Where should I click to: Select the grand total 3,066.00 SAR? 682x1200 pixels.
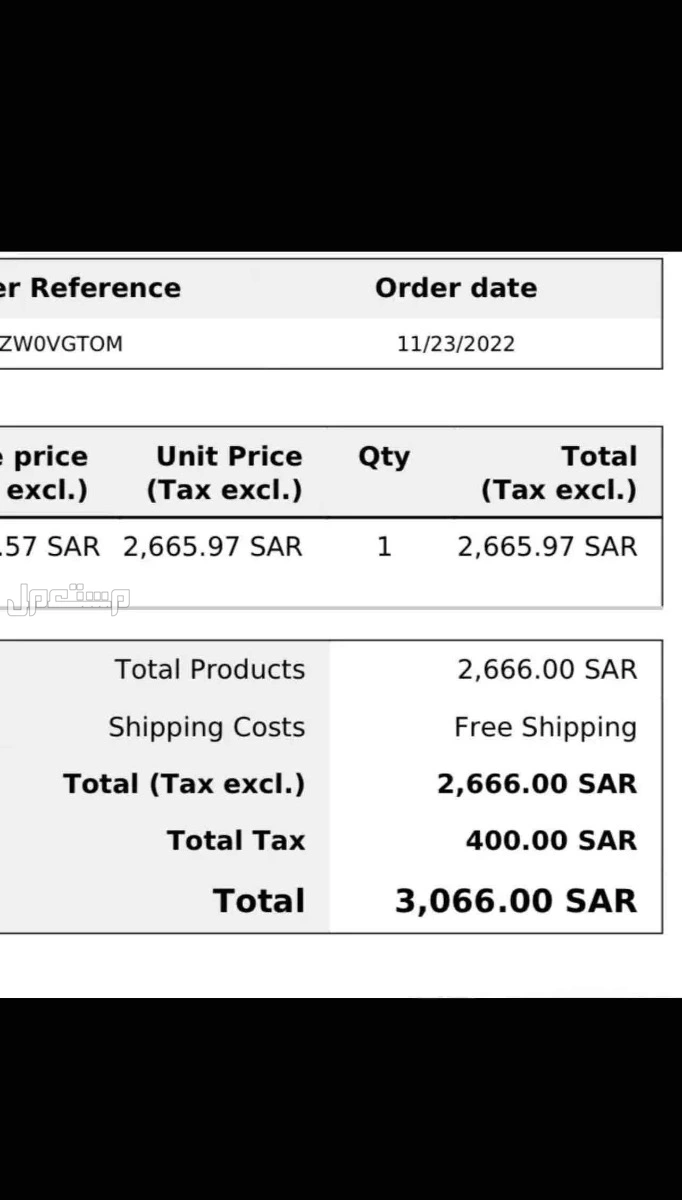pos(516,901)
